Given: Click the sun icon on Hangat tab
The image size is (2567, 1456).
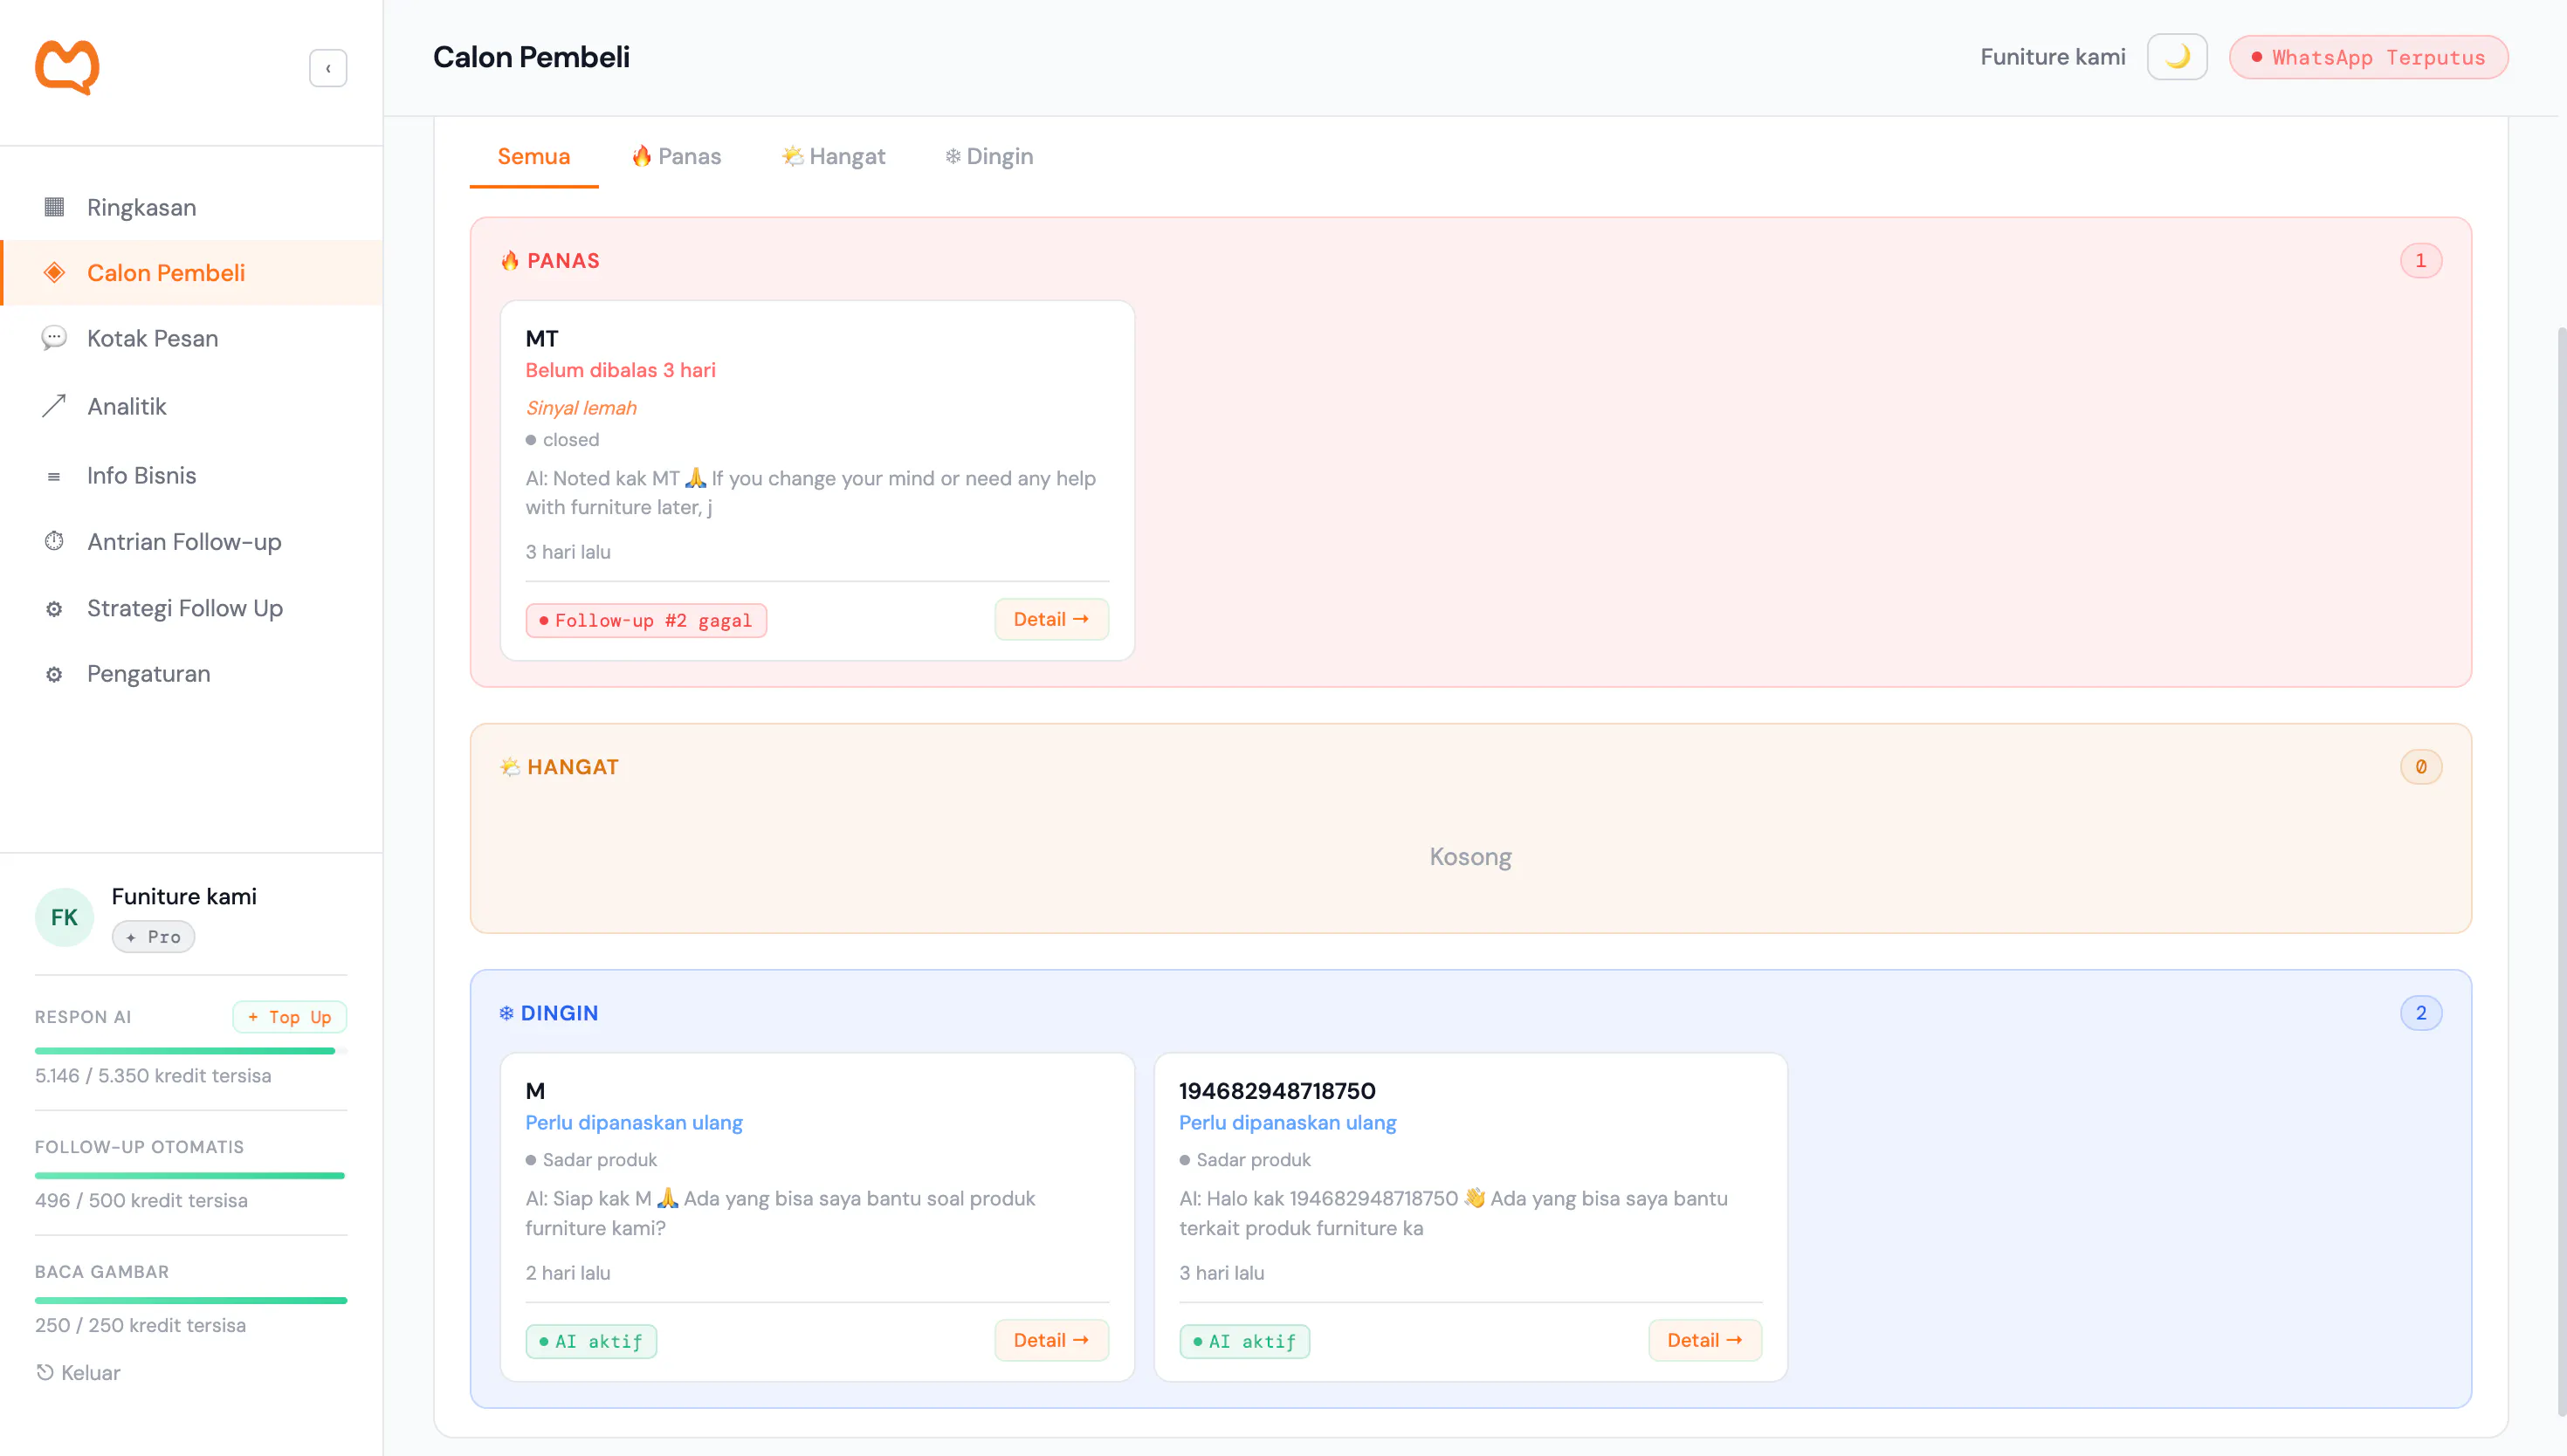Looking at the screenshot, I should 792,156.
